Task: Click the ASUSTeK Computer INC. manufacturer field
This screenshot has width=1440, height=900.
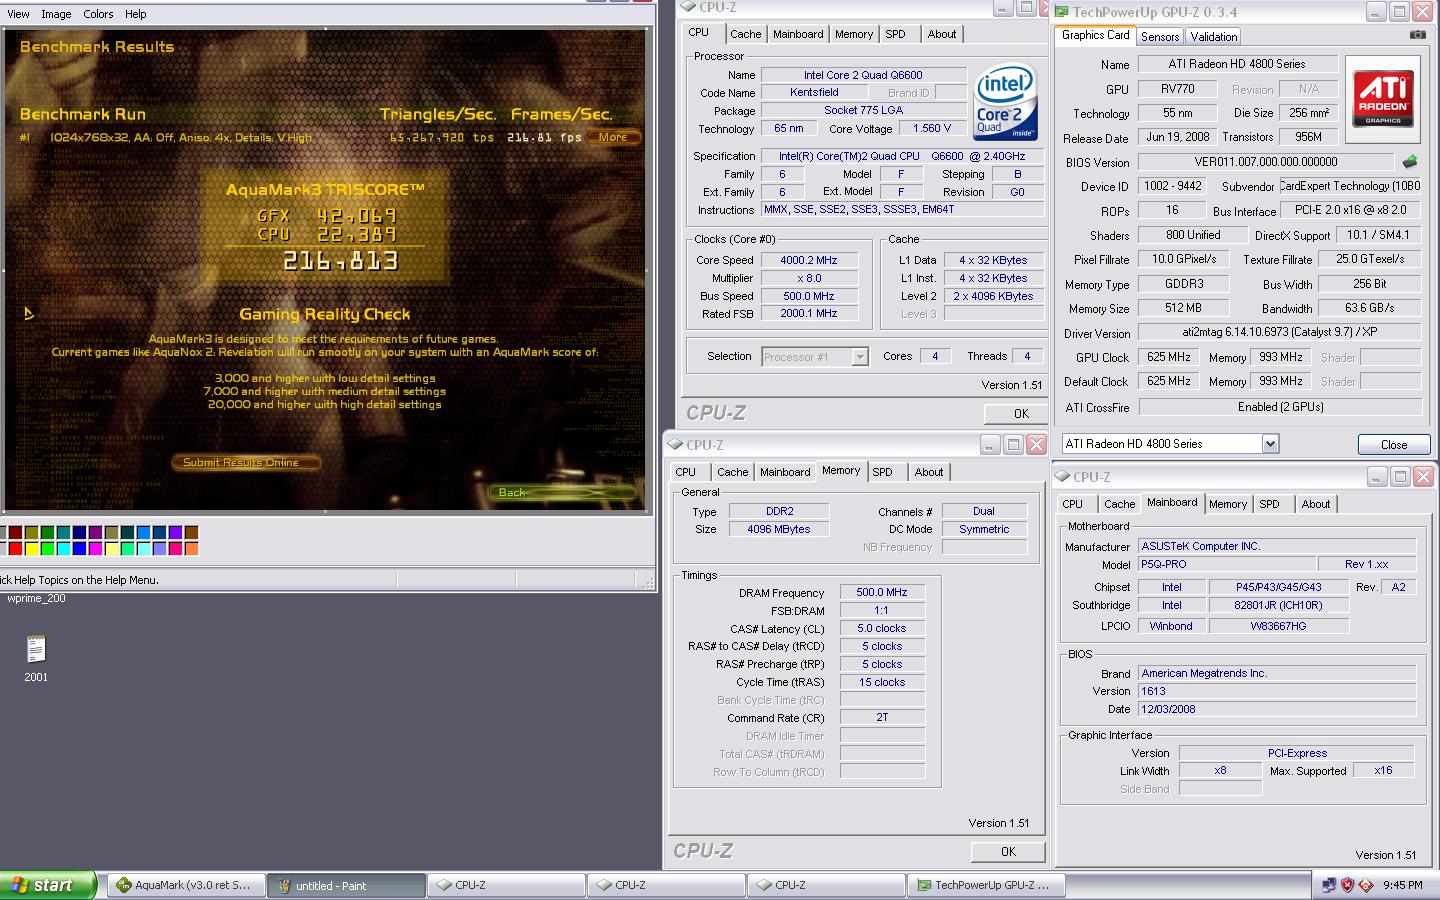Action: 1277,546
